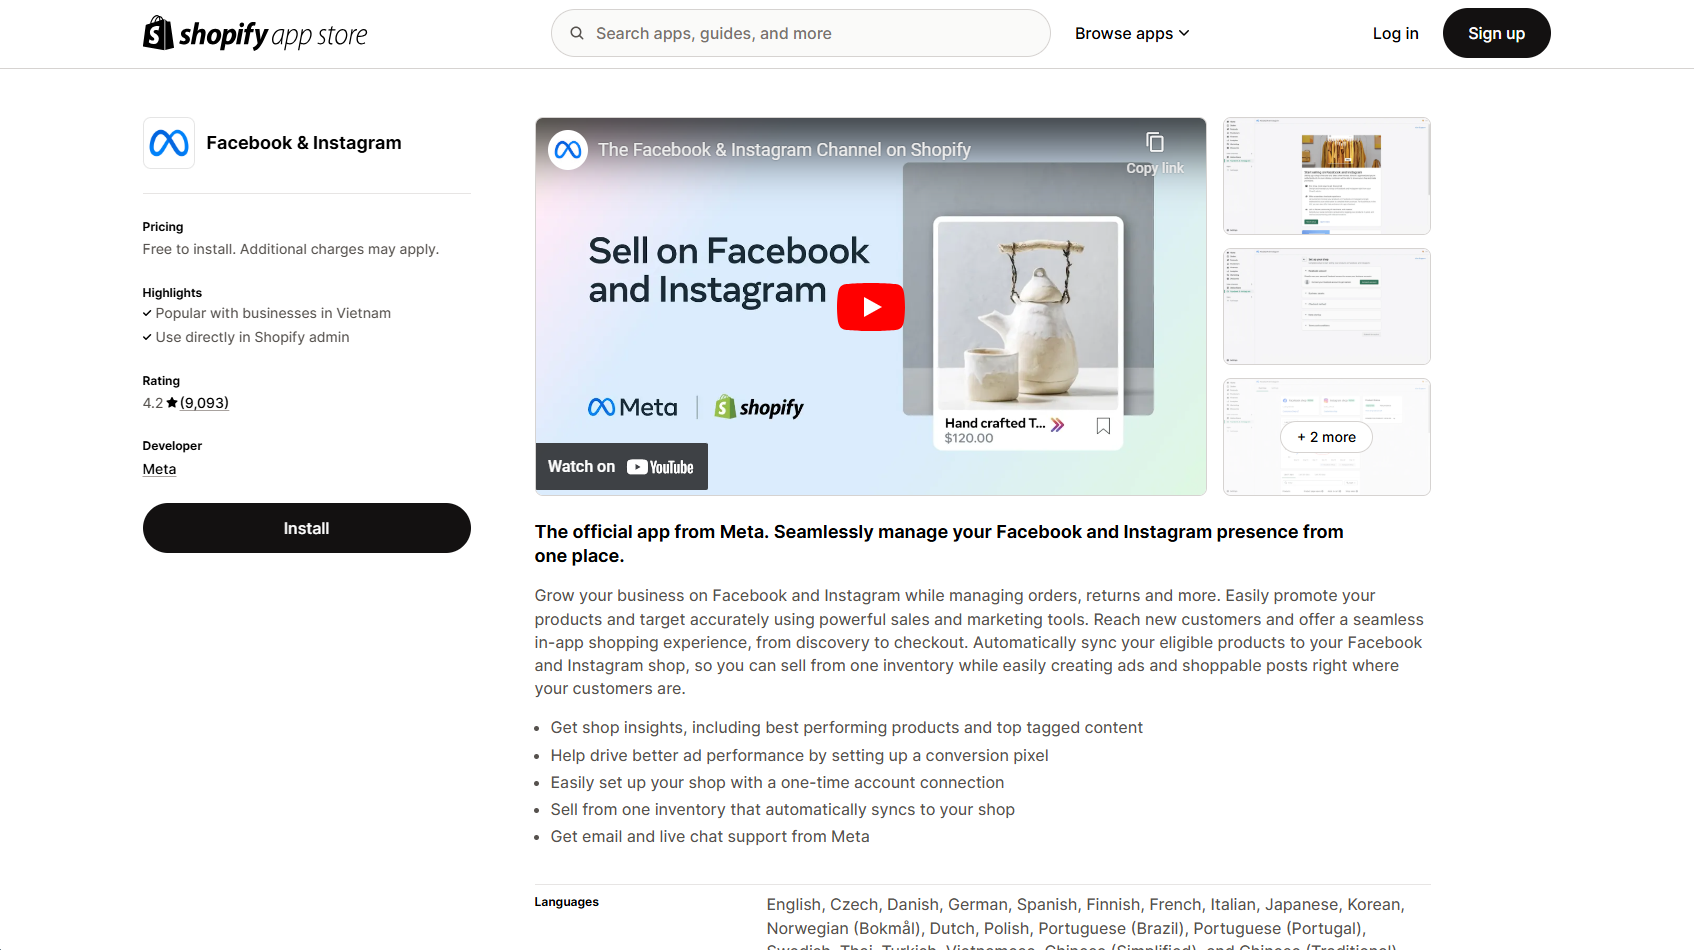Image resolution: width=1694 pixels, height=950 pixels.
Task: Click the Sign up button
Action: [x=1496, y=33]
